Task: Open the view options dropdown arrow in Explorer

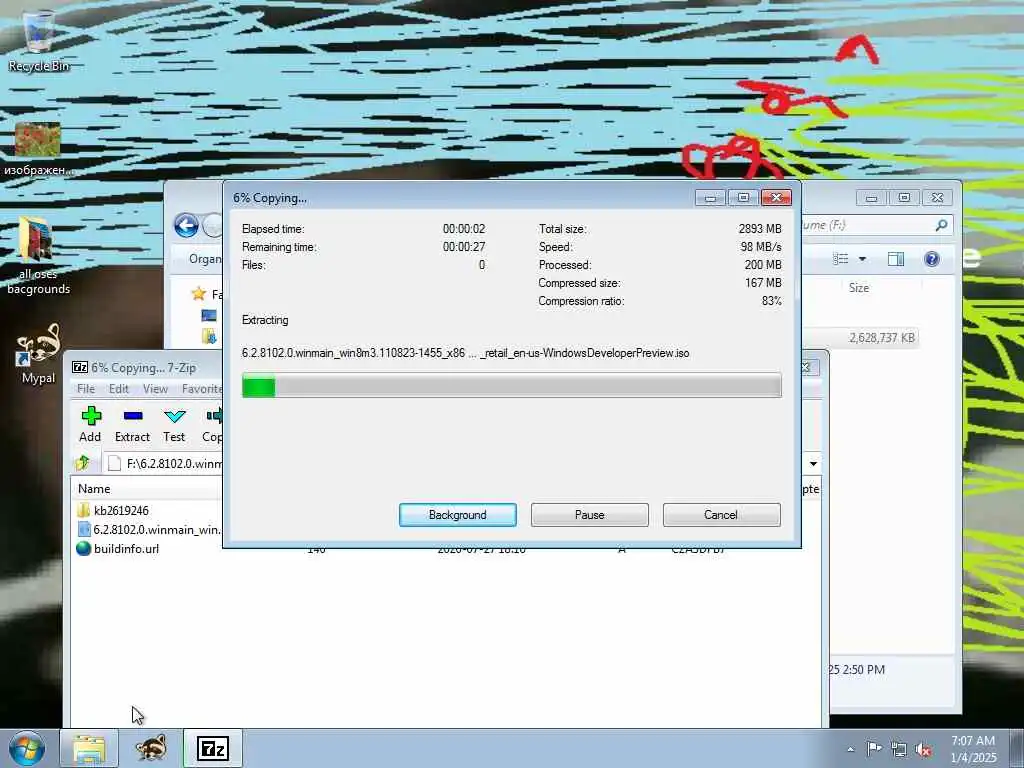Action: tap(862, 259)
